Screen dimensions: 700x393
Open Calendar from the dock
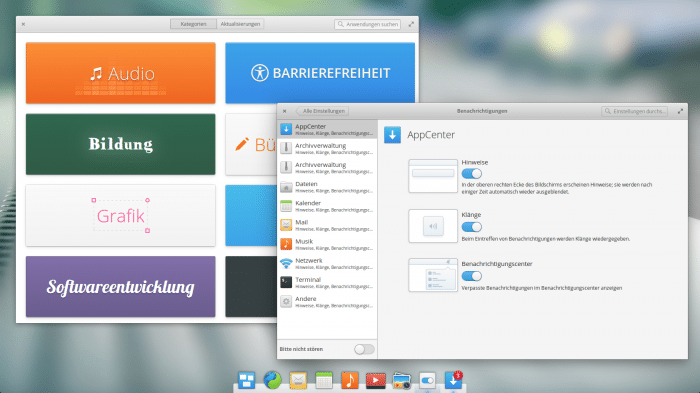324,380
